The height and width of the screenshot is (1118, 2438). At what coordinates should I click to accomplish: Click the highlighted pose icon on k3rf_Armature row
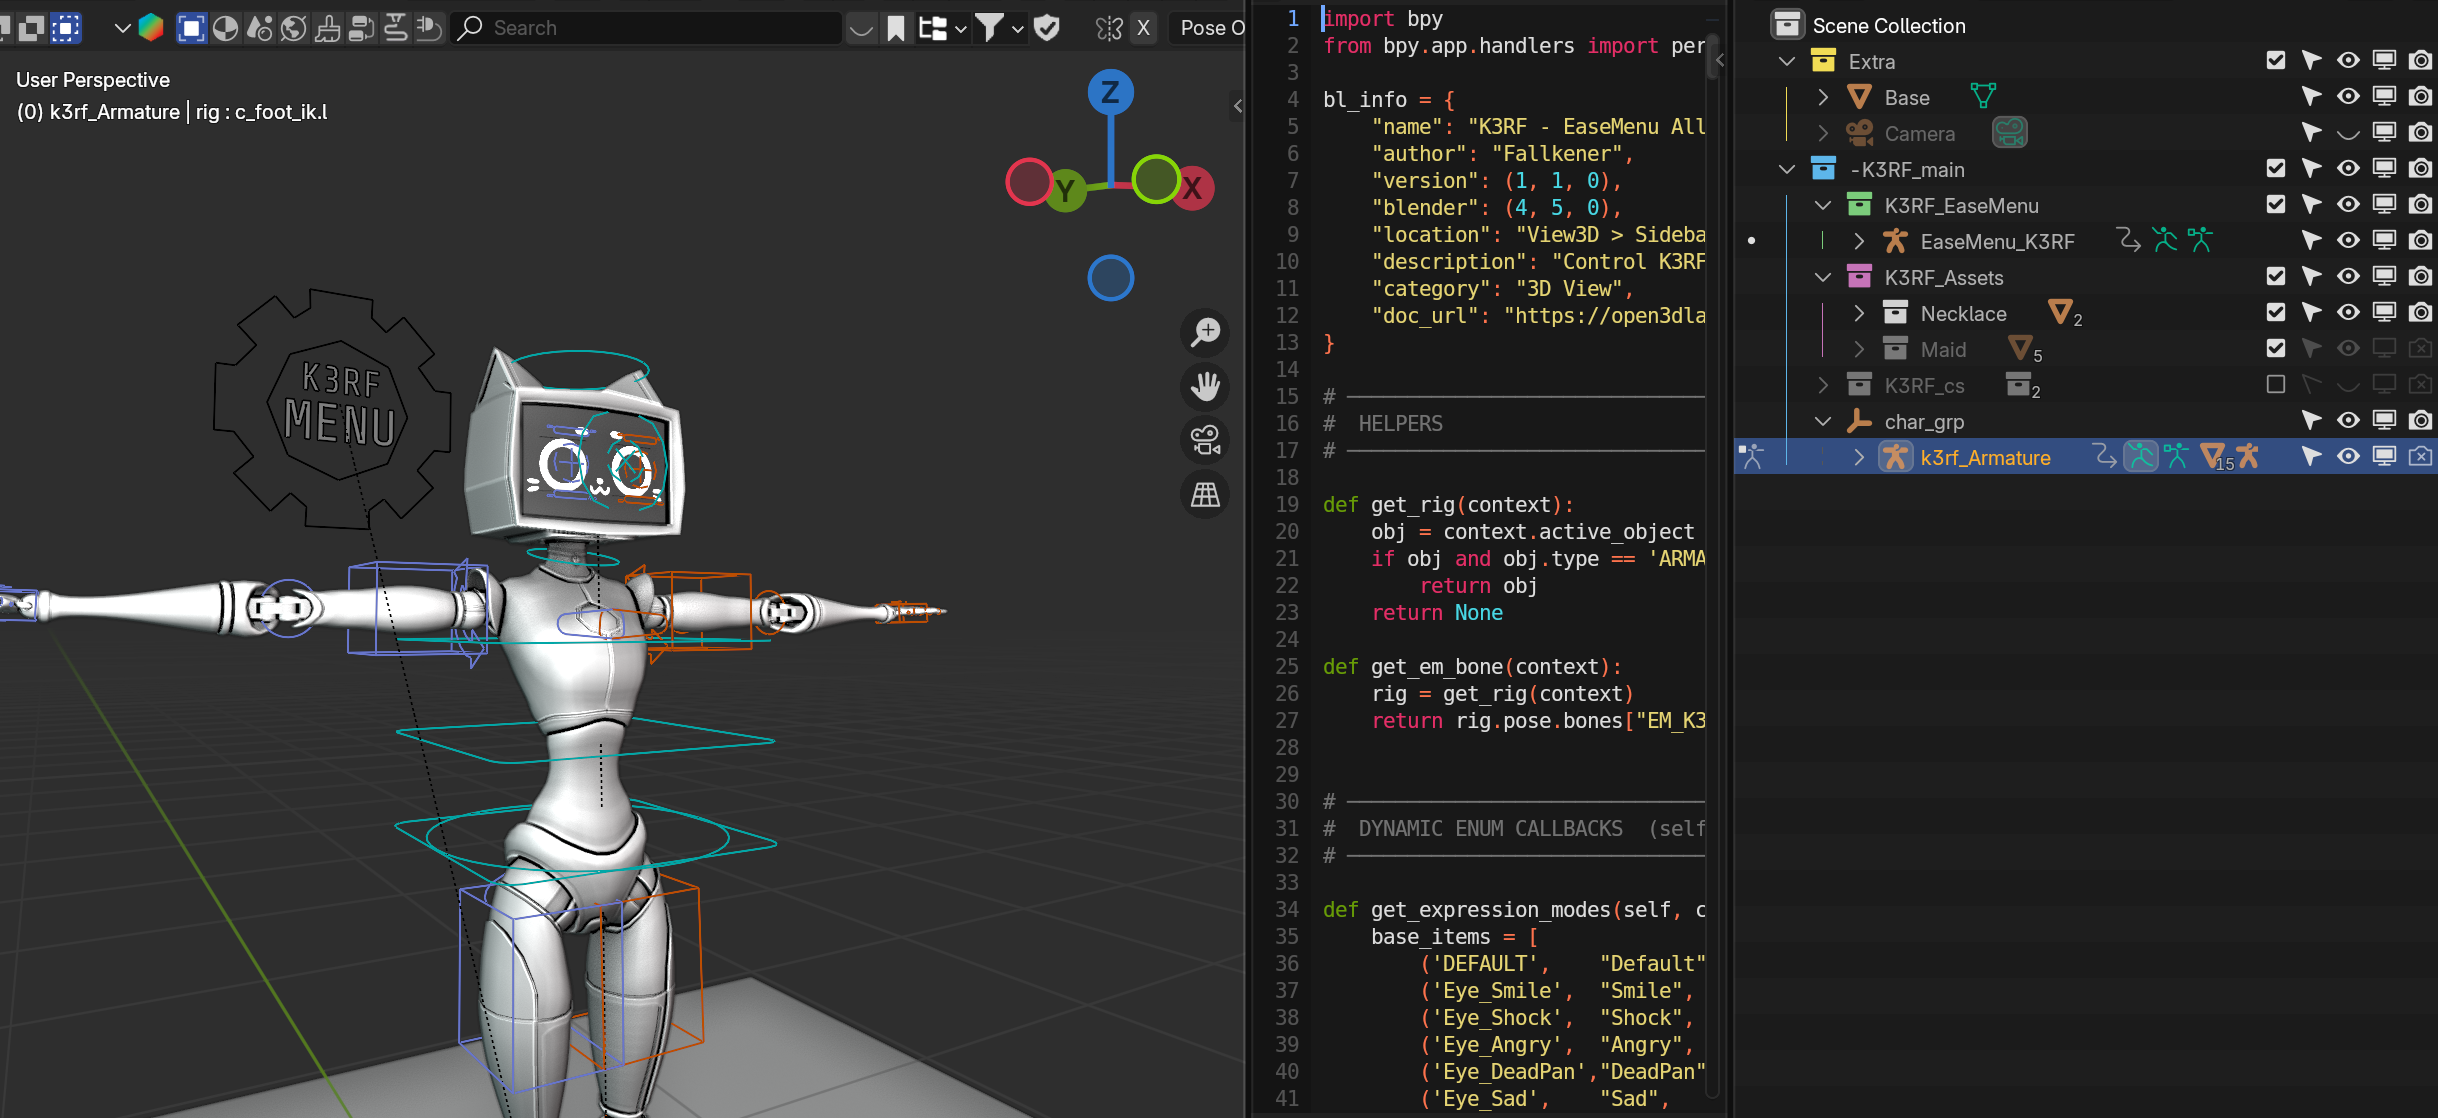point(2141,457)
